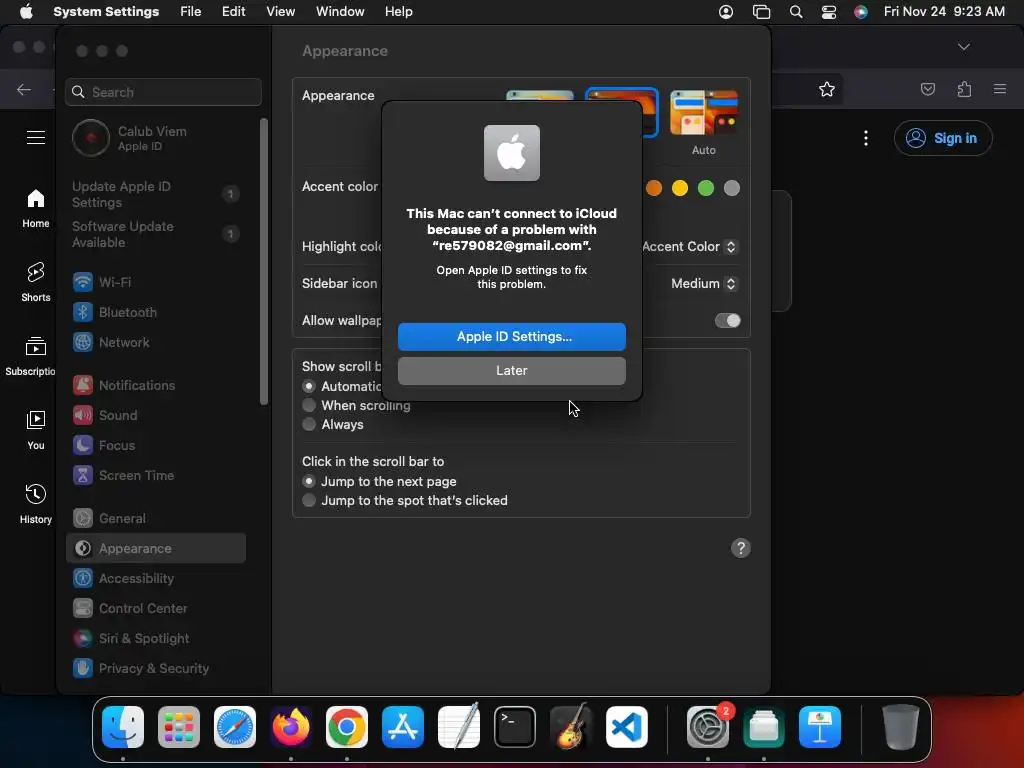Open Software Update Available item
Image resolution: width=1024 pixels, height=768 pixels.
[155, 234]
